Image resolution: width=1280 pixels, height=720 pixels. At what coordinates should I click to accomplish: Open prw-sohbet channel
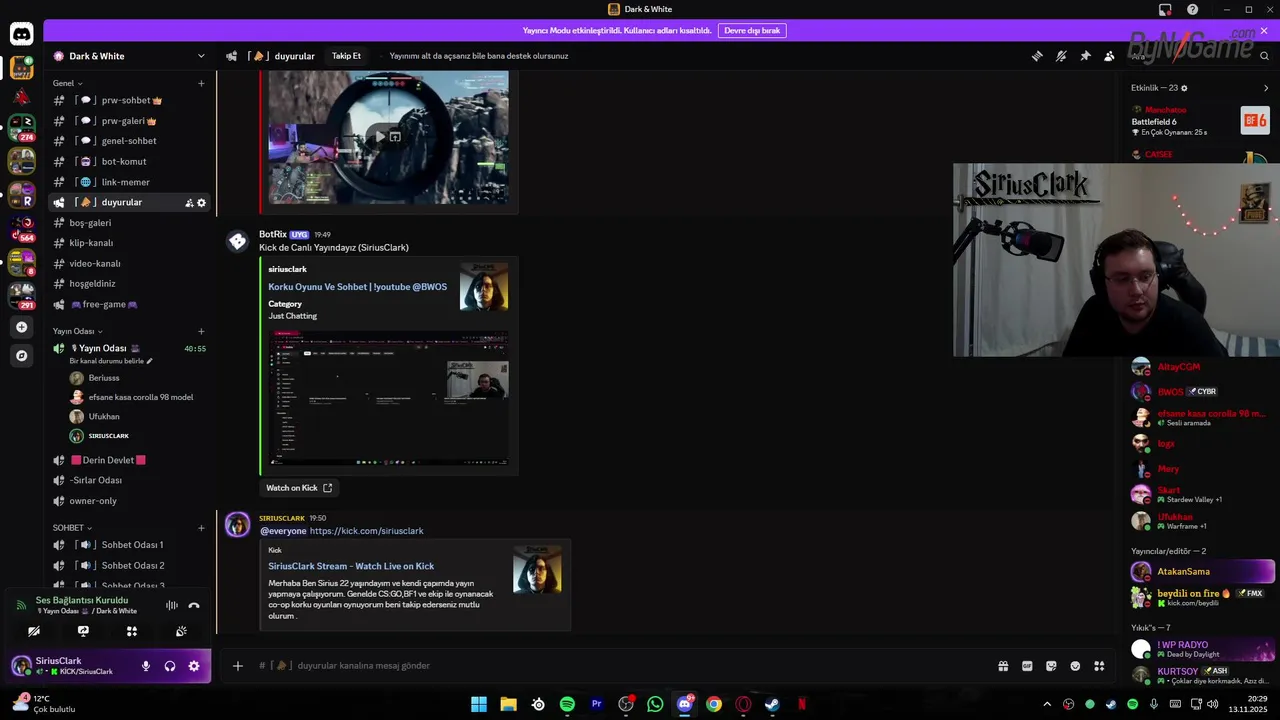pyautogui.click(x=130, y=100)
